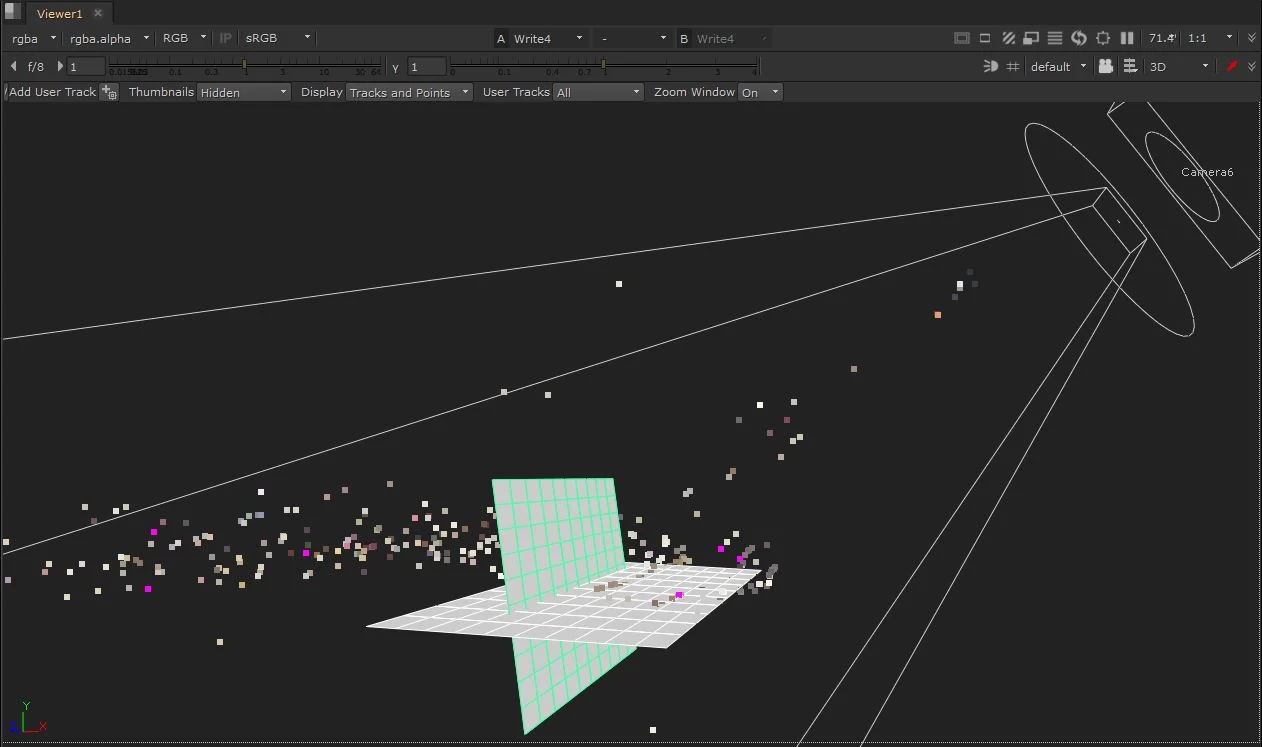Adjust the gain slider
Viewport: 1262px width, 747px height.
click(x=244, y=66)
